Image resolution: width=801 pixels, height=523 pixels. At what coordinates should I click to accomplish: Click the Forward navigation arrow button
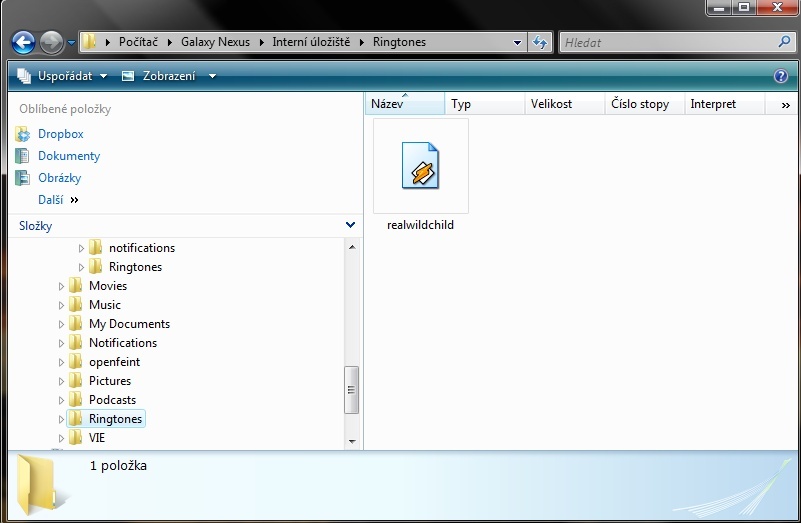[51, 43]
